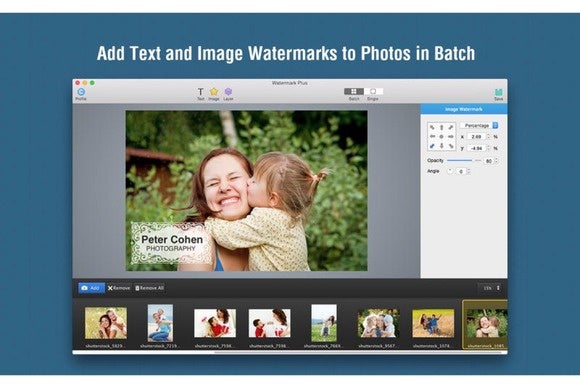Select highlighted last thumbnail mother and toddler

coord(485,325)
